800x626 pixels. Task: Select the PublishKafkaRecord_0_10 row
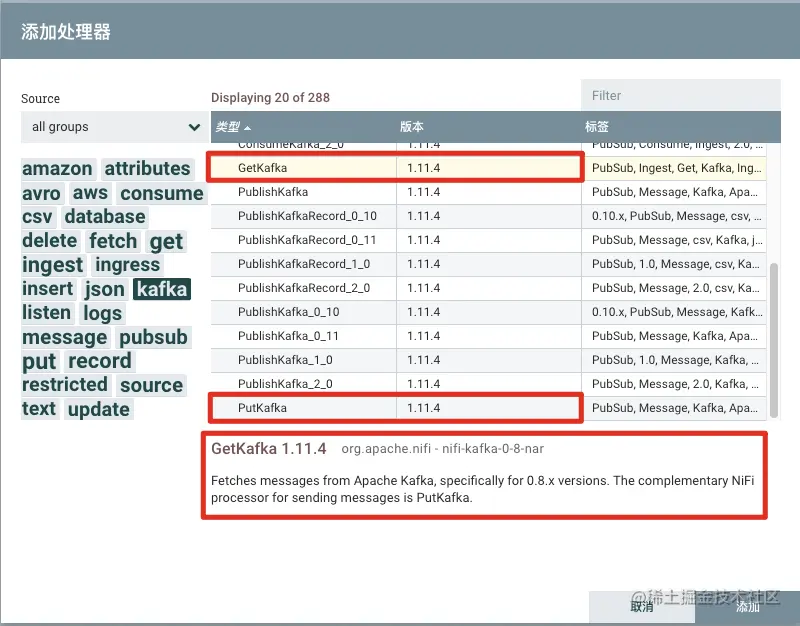point(488,216)
